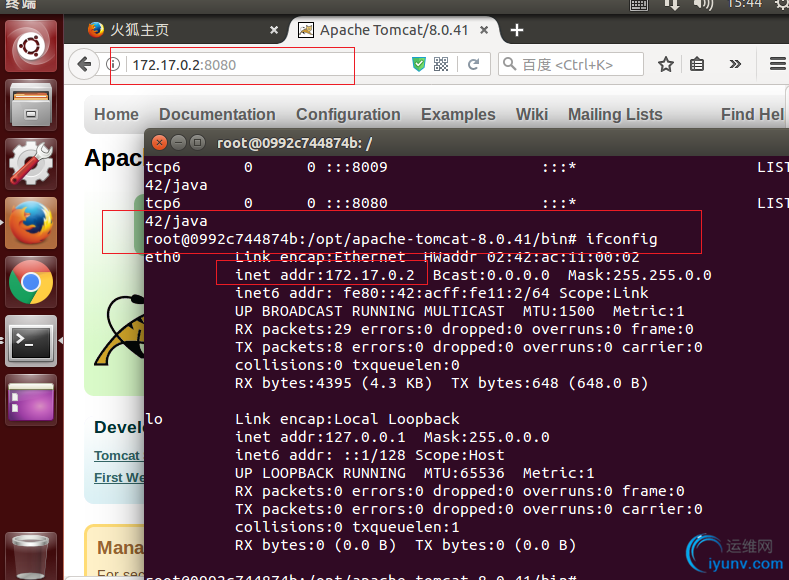Close the 火狐主页 tab
789x580 pixels.
coord(274,30)
